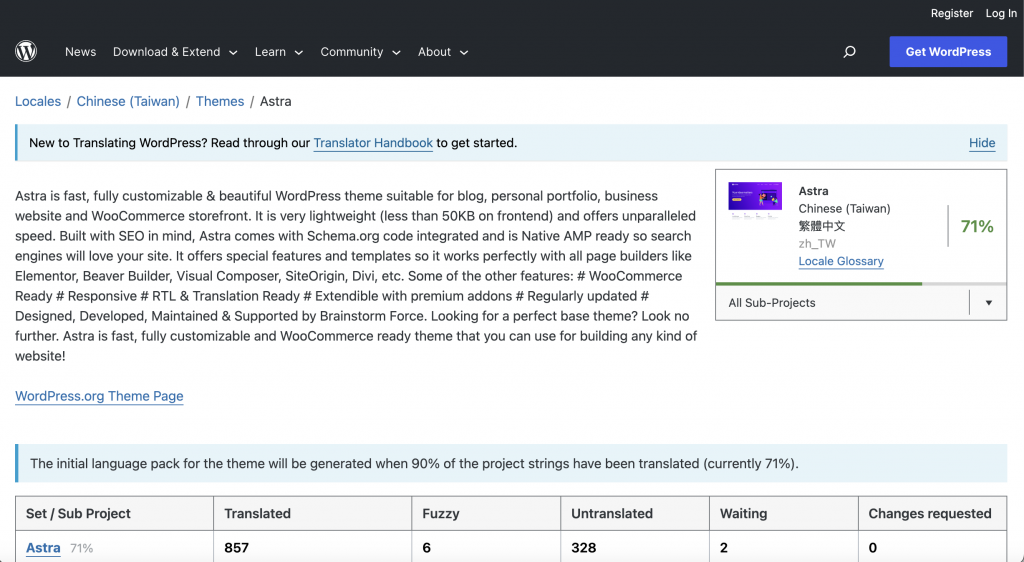Expand the All Sub-Projects dropdown arrow
Viewport: 1024px width, 562px height.
988,303
